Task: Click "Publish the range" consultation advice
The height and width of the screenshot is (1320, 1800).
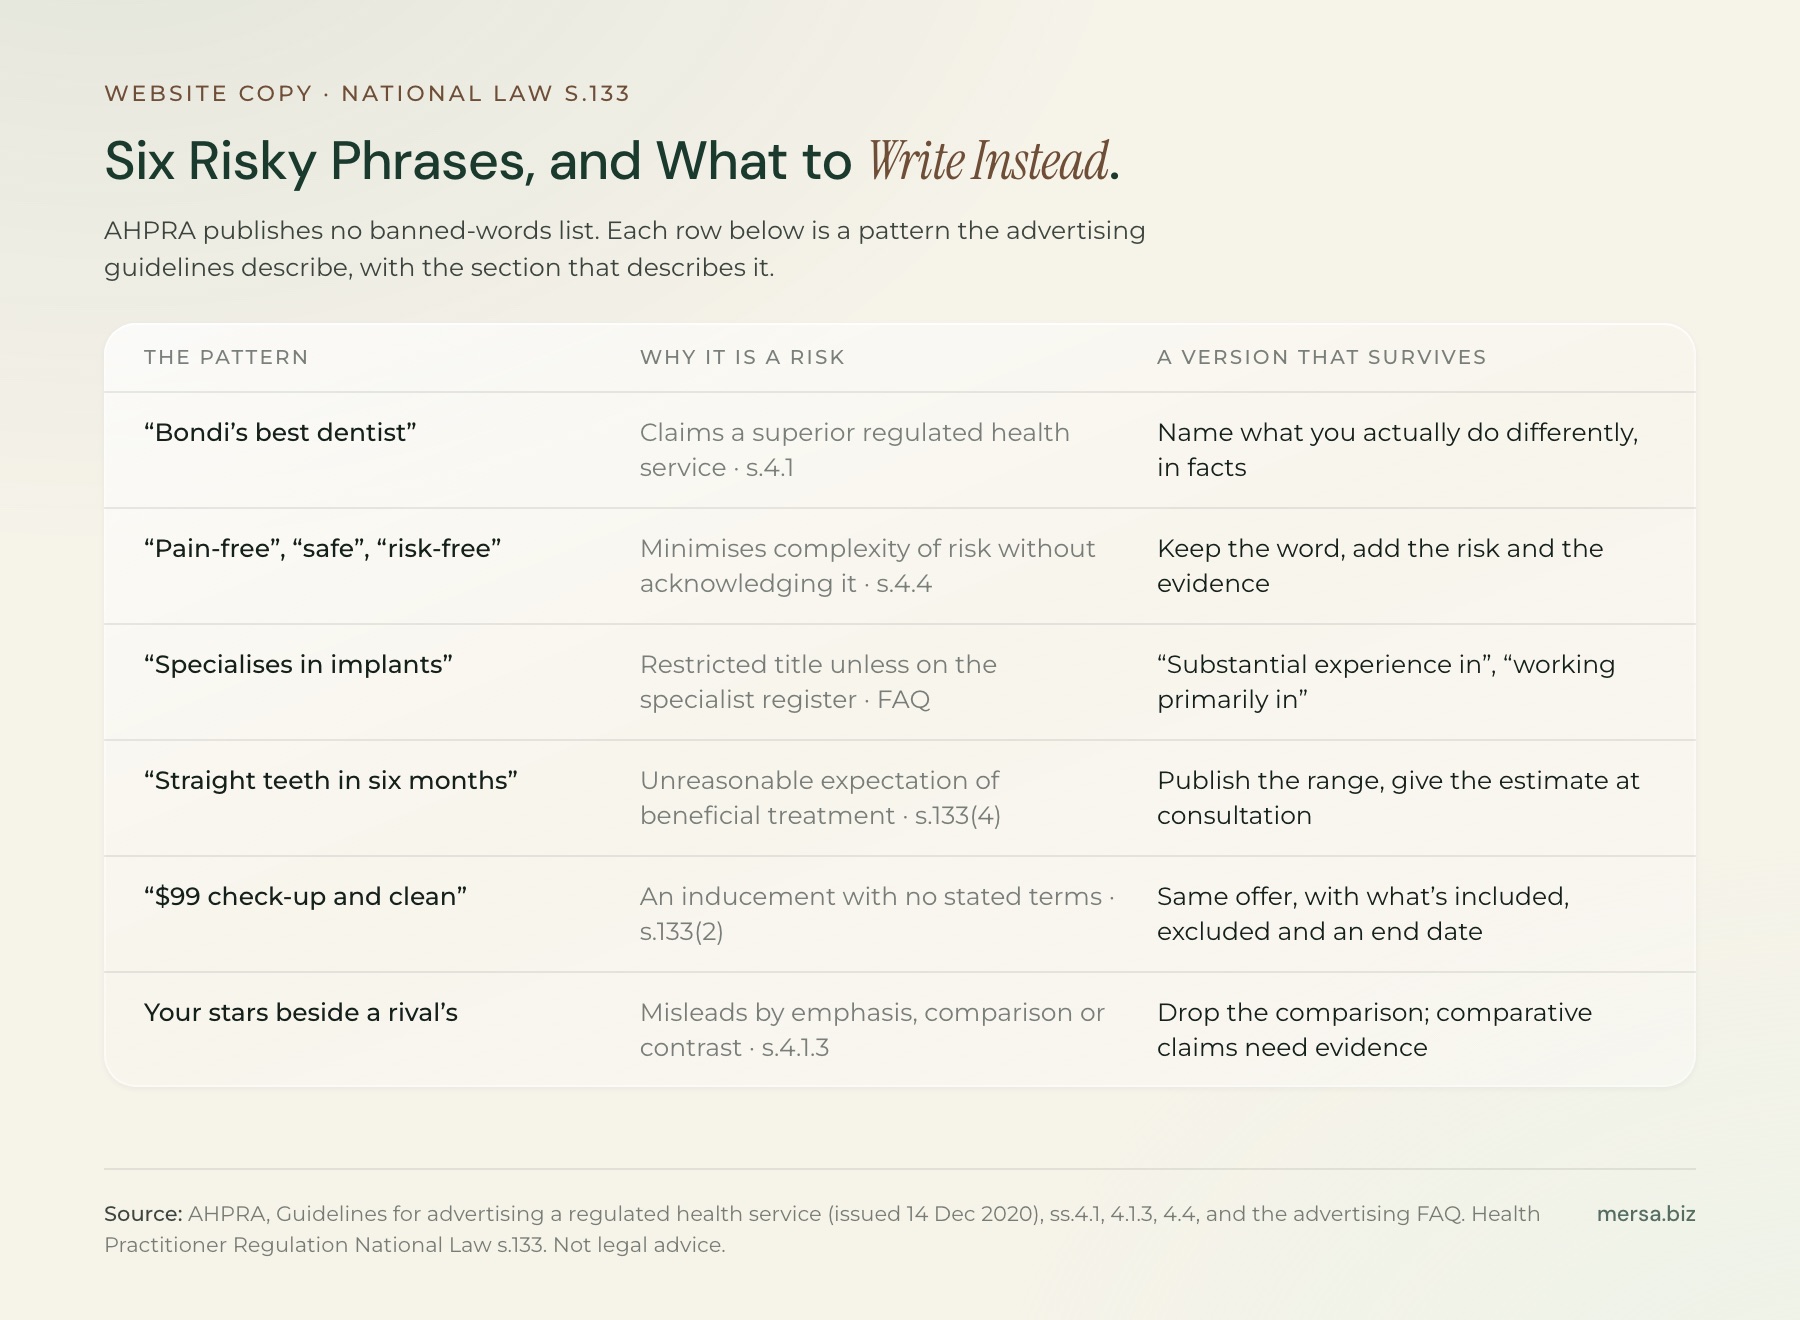Action: point(1398,798)
